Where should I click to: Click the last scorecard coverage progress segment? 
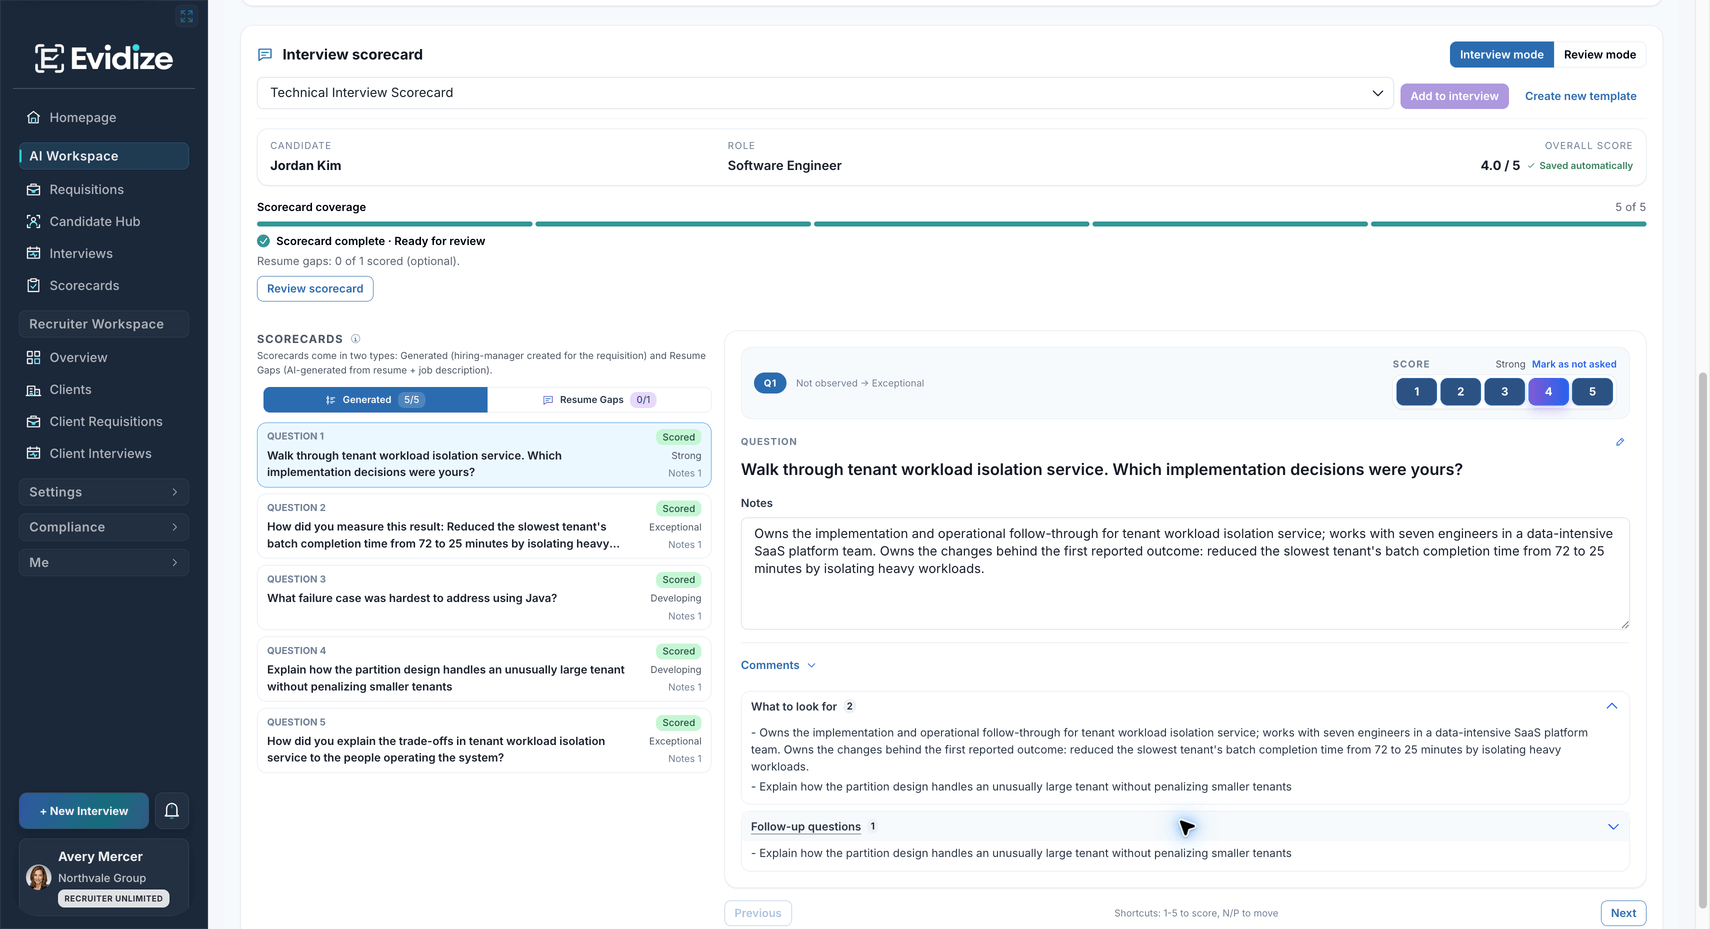pyautogui.click(x=1508, y=224)
